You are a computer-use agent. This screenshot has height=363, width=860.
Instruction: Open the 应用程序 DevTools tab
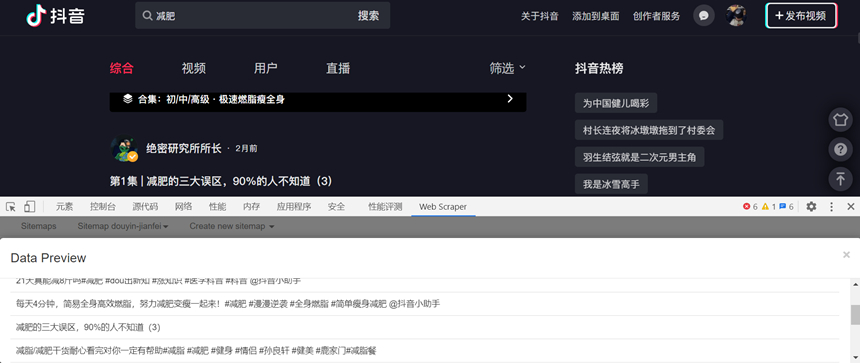(294, 207)
